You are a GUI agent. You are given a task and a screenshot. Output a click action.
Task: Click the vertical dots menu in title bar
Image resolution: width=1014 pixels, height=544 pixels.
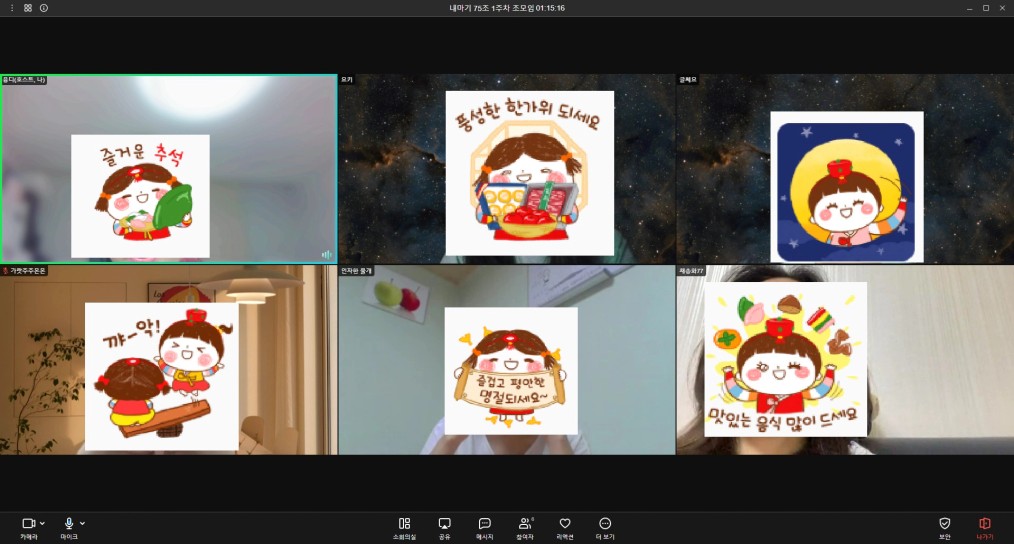click(x=12, y=7)
